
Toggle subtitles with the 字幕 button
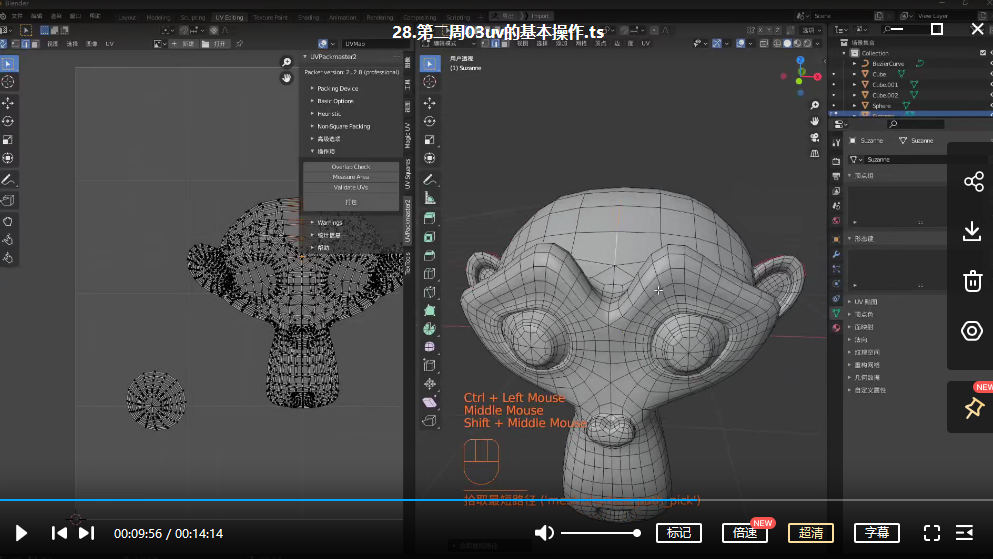coord(877,533)
